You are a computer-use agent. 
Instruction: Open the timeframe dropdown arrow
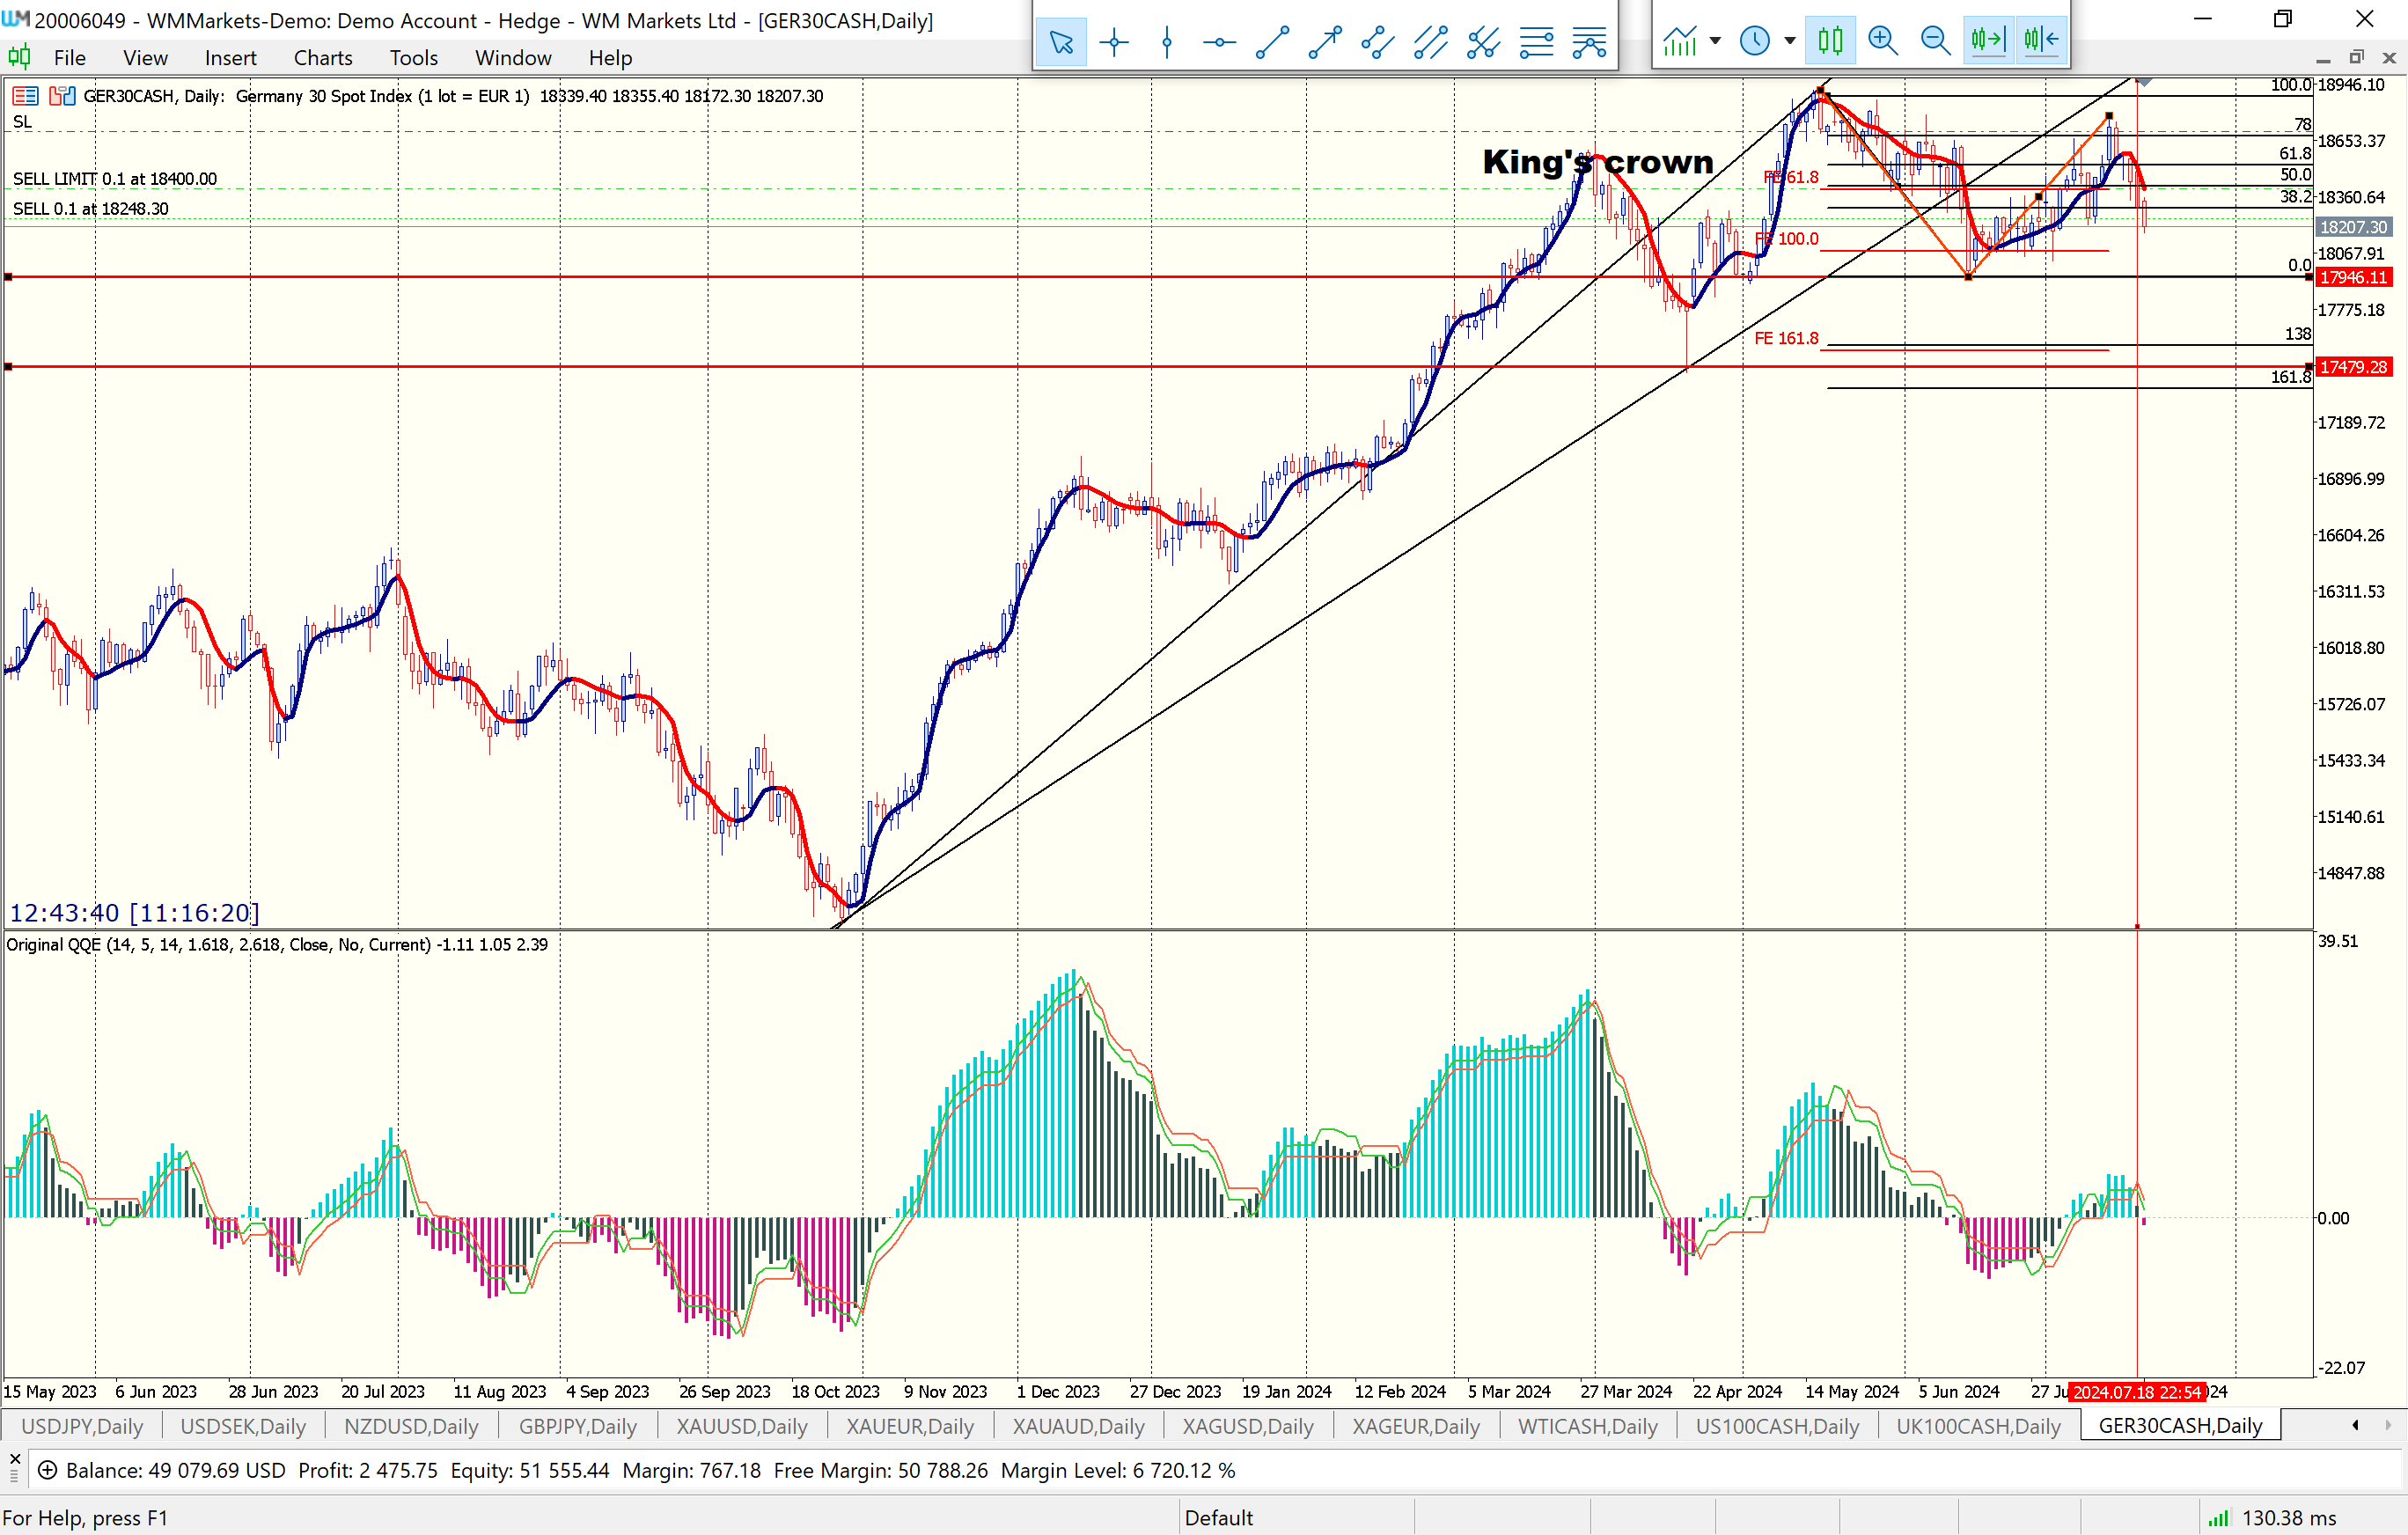[x=1790, y=41]
